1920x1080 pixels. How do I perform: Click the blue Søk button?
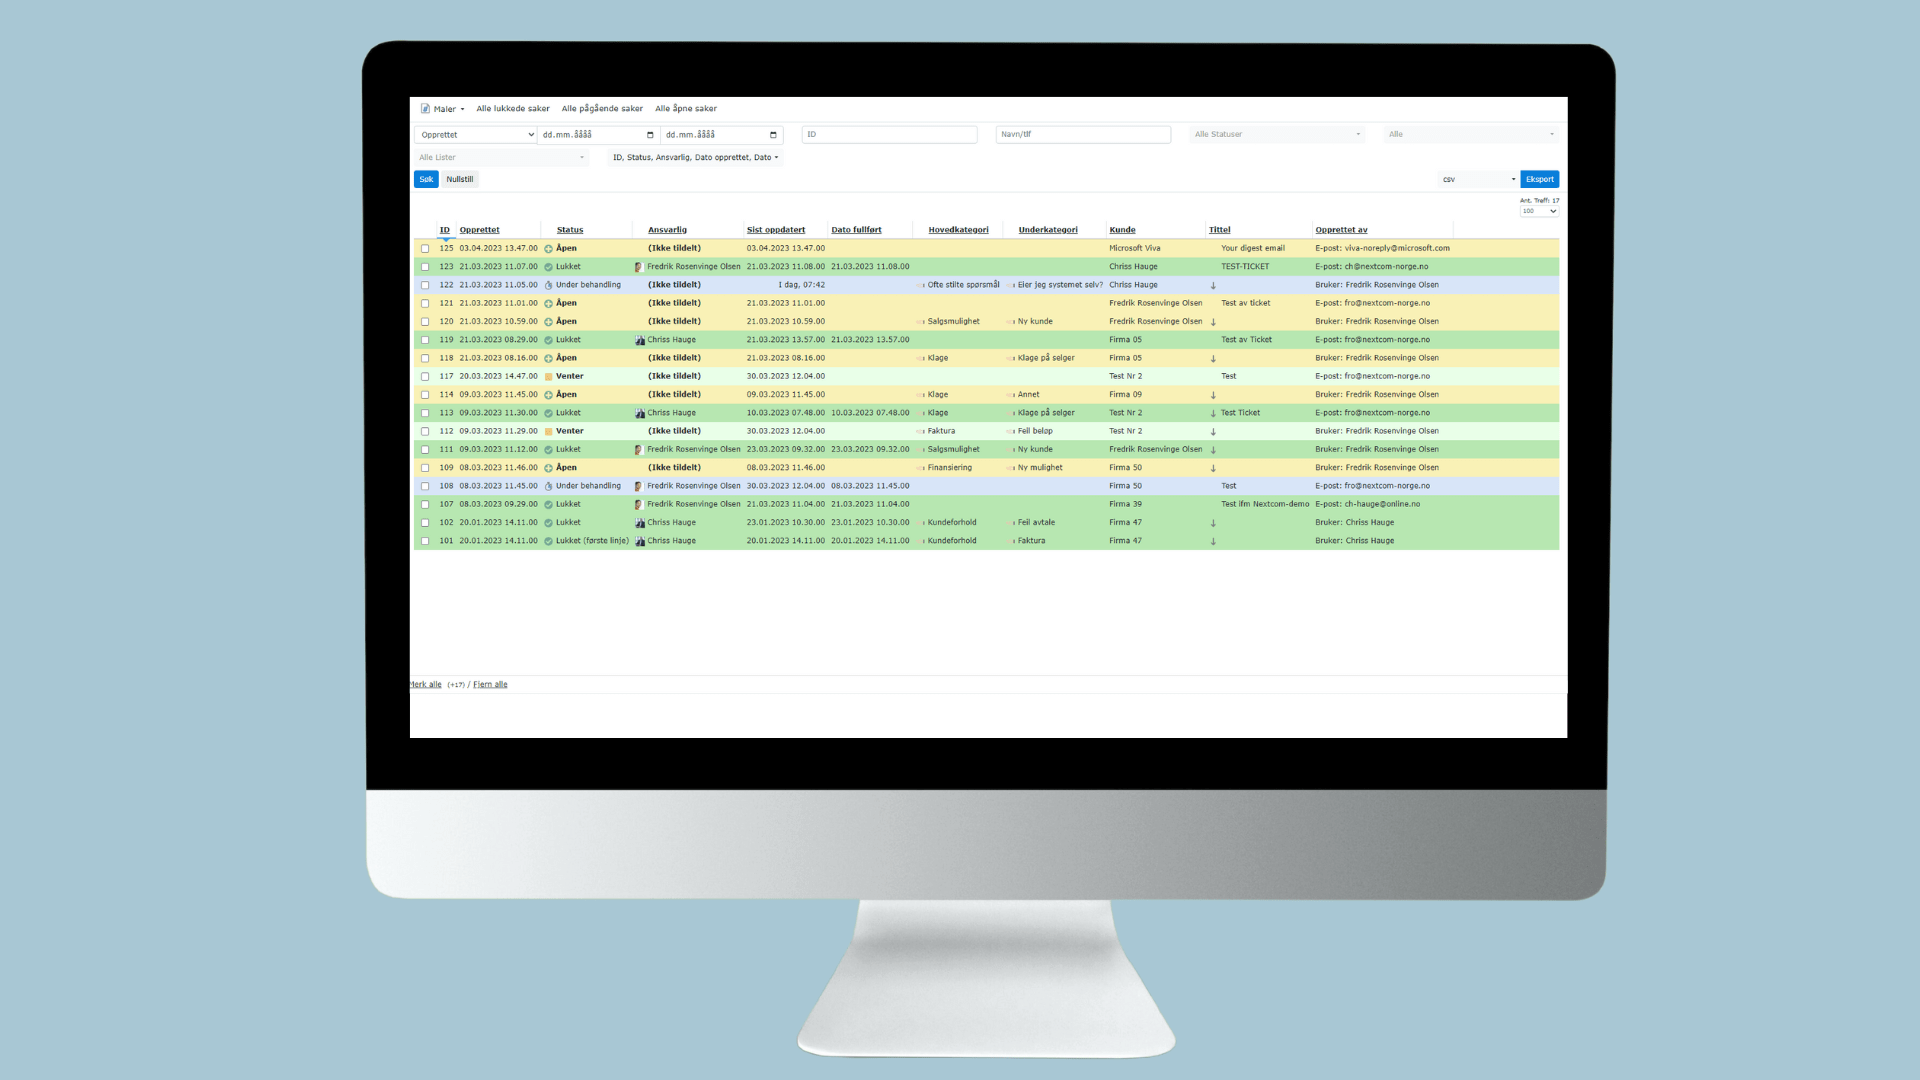coord(426,179)
